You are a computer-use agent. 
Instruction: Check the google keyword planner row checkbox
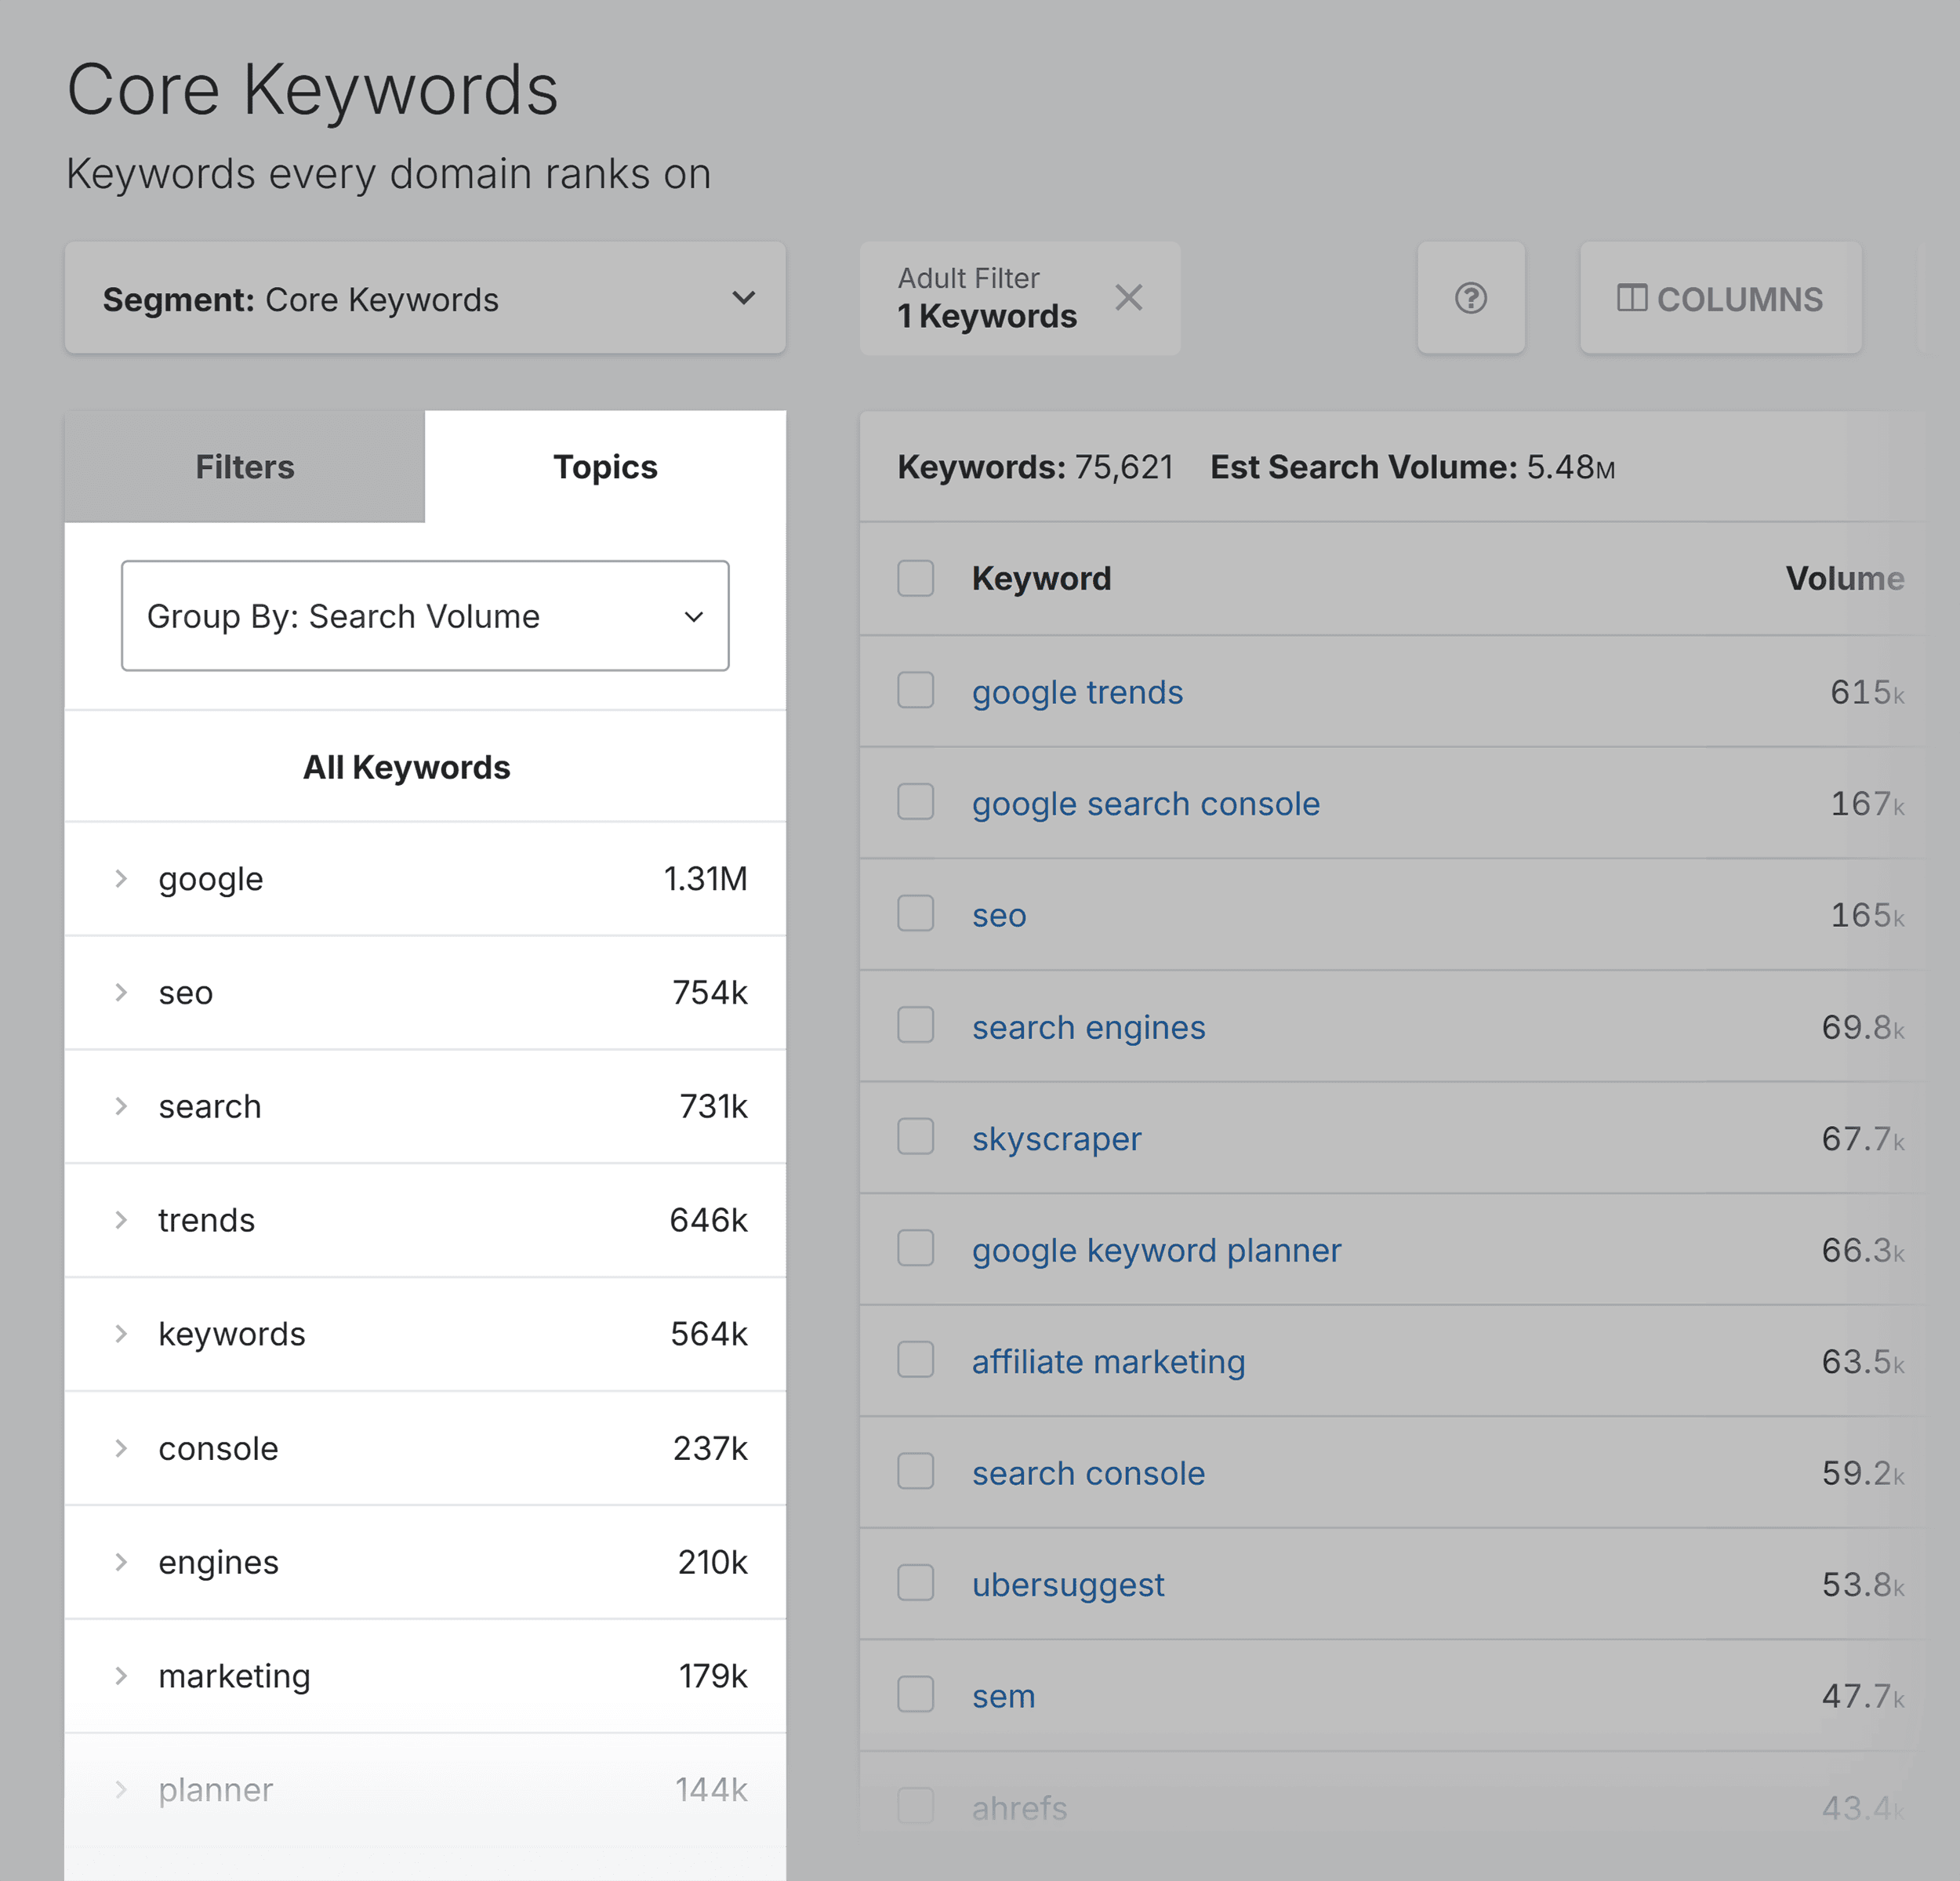tap(916, 1248)
